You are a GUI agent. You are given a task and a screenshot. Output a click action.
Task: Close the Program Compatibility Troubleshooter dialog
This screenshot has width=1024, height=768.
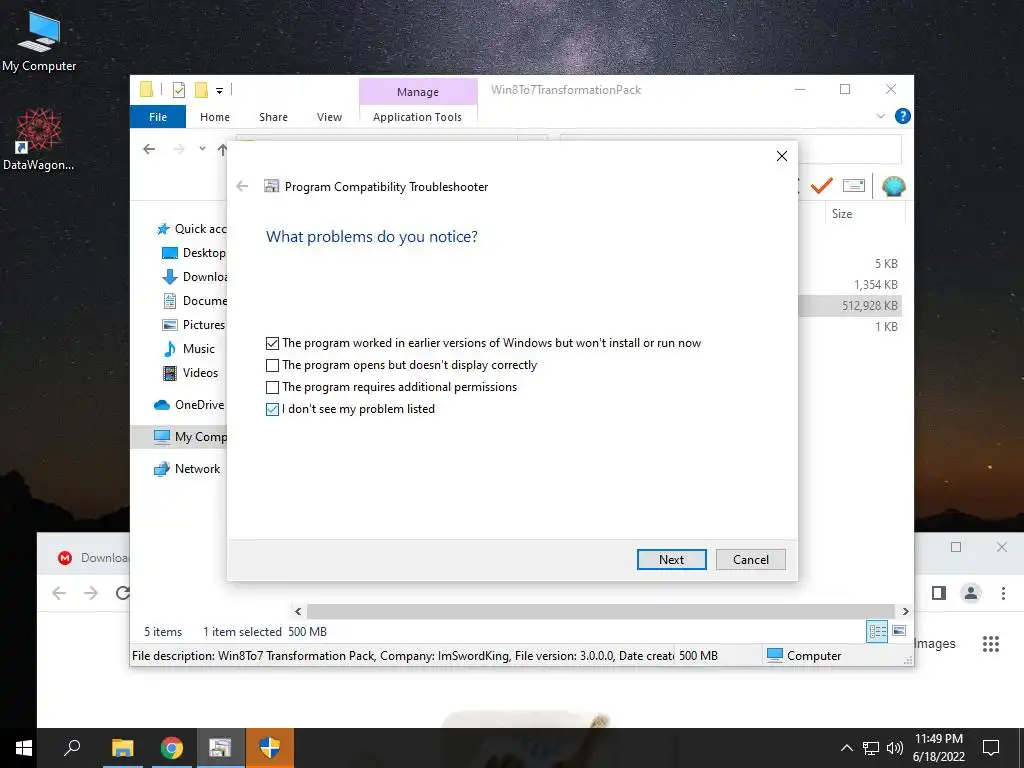[782, 156]
